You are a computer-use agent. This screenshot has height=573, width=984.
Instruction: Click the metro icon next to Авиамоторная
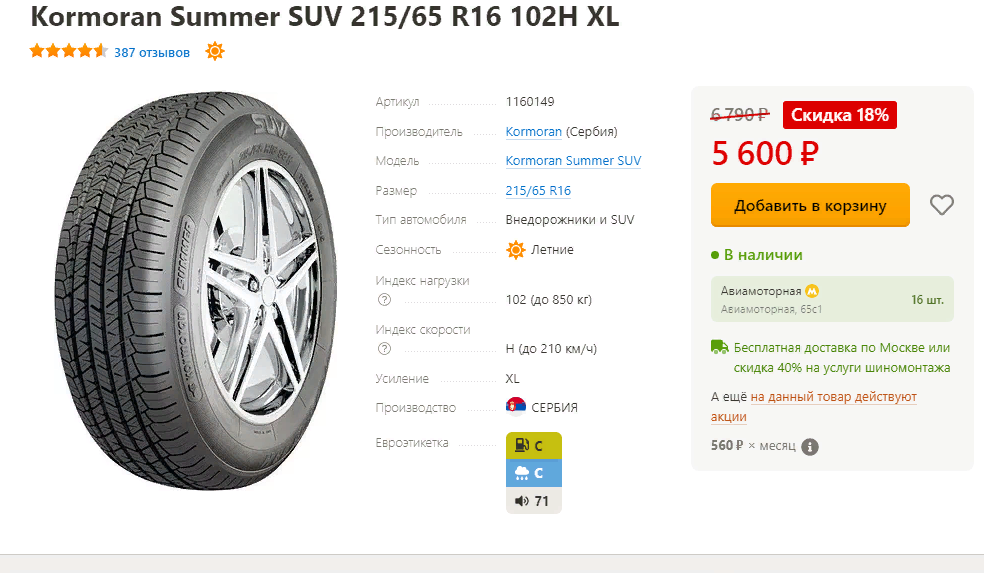tap(812, 291)
